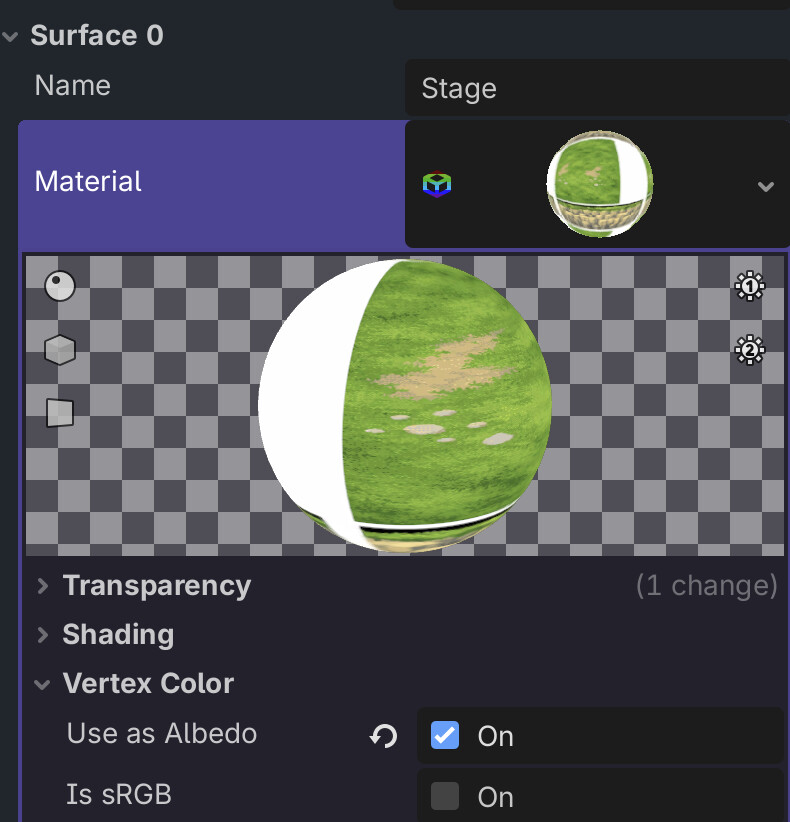Switch material preview to cube mesh
790x822 pixels.
tap(60, 349)
